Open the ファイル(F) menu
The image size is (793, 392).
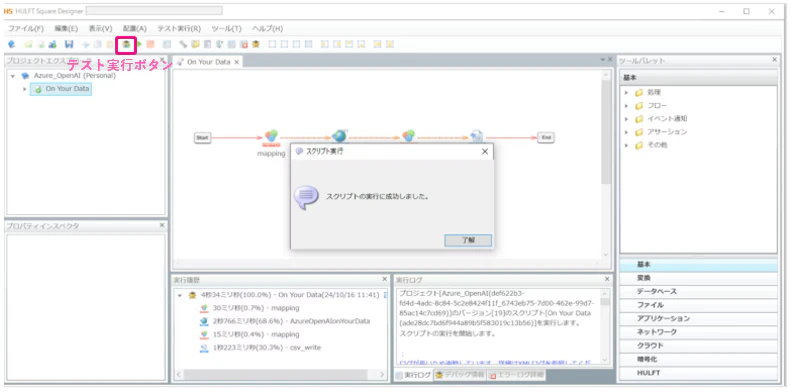click(26, 29)
